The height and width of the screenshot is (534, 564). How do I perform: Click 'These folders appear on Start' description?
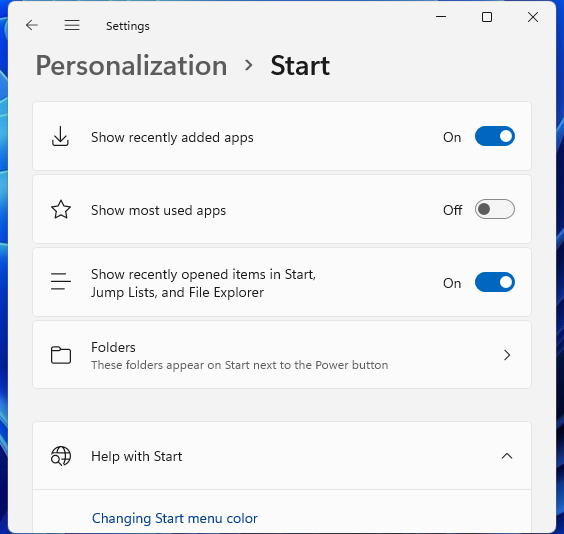[x=240, y=365]
